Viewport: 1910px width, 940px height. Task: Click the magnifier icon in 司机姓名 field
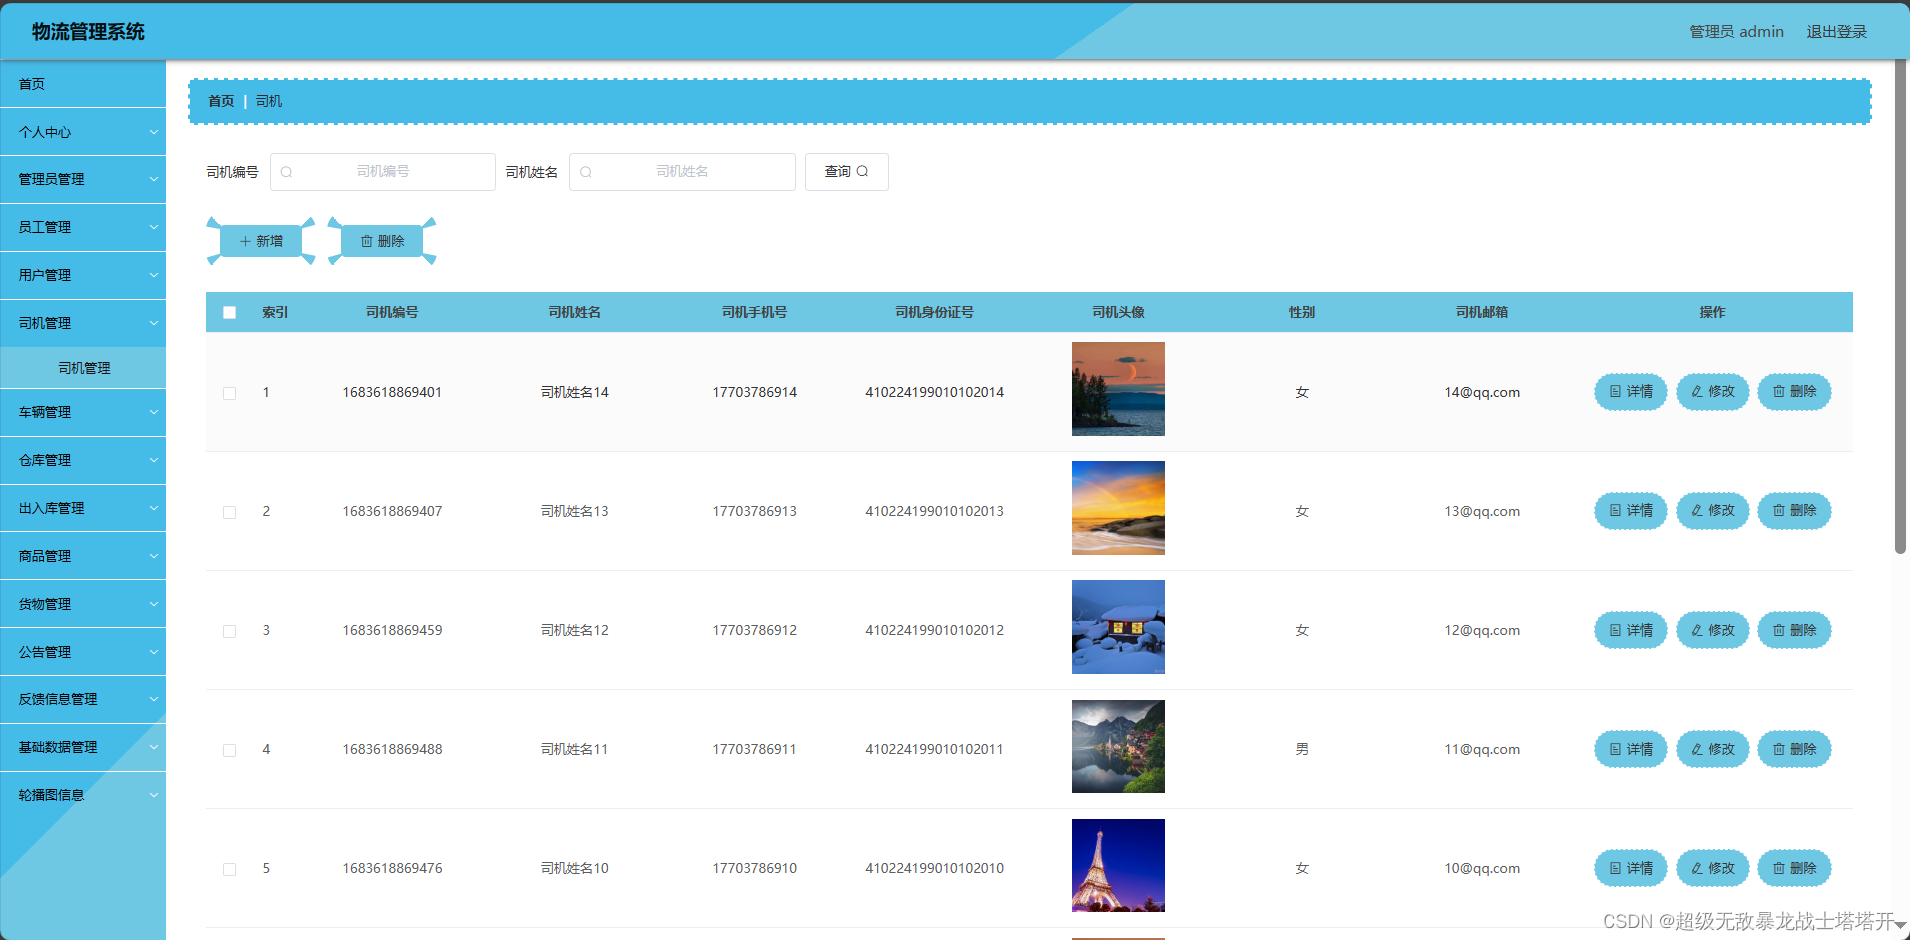tap(586, 172)
